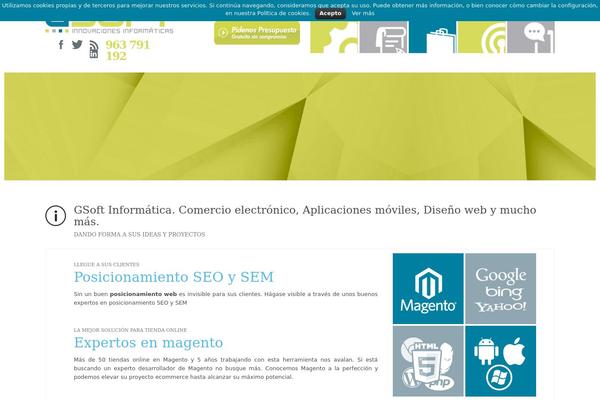Click the Magento logo tile

[x=428, y=289]
